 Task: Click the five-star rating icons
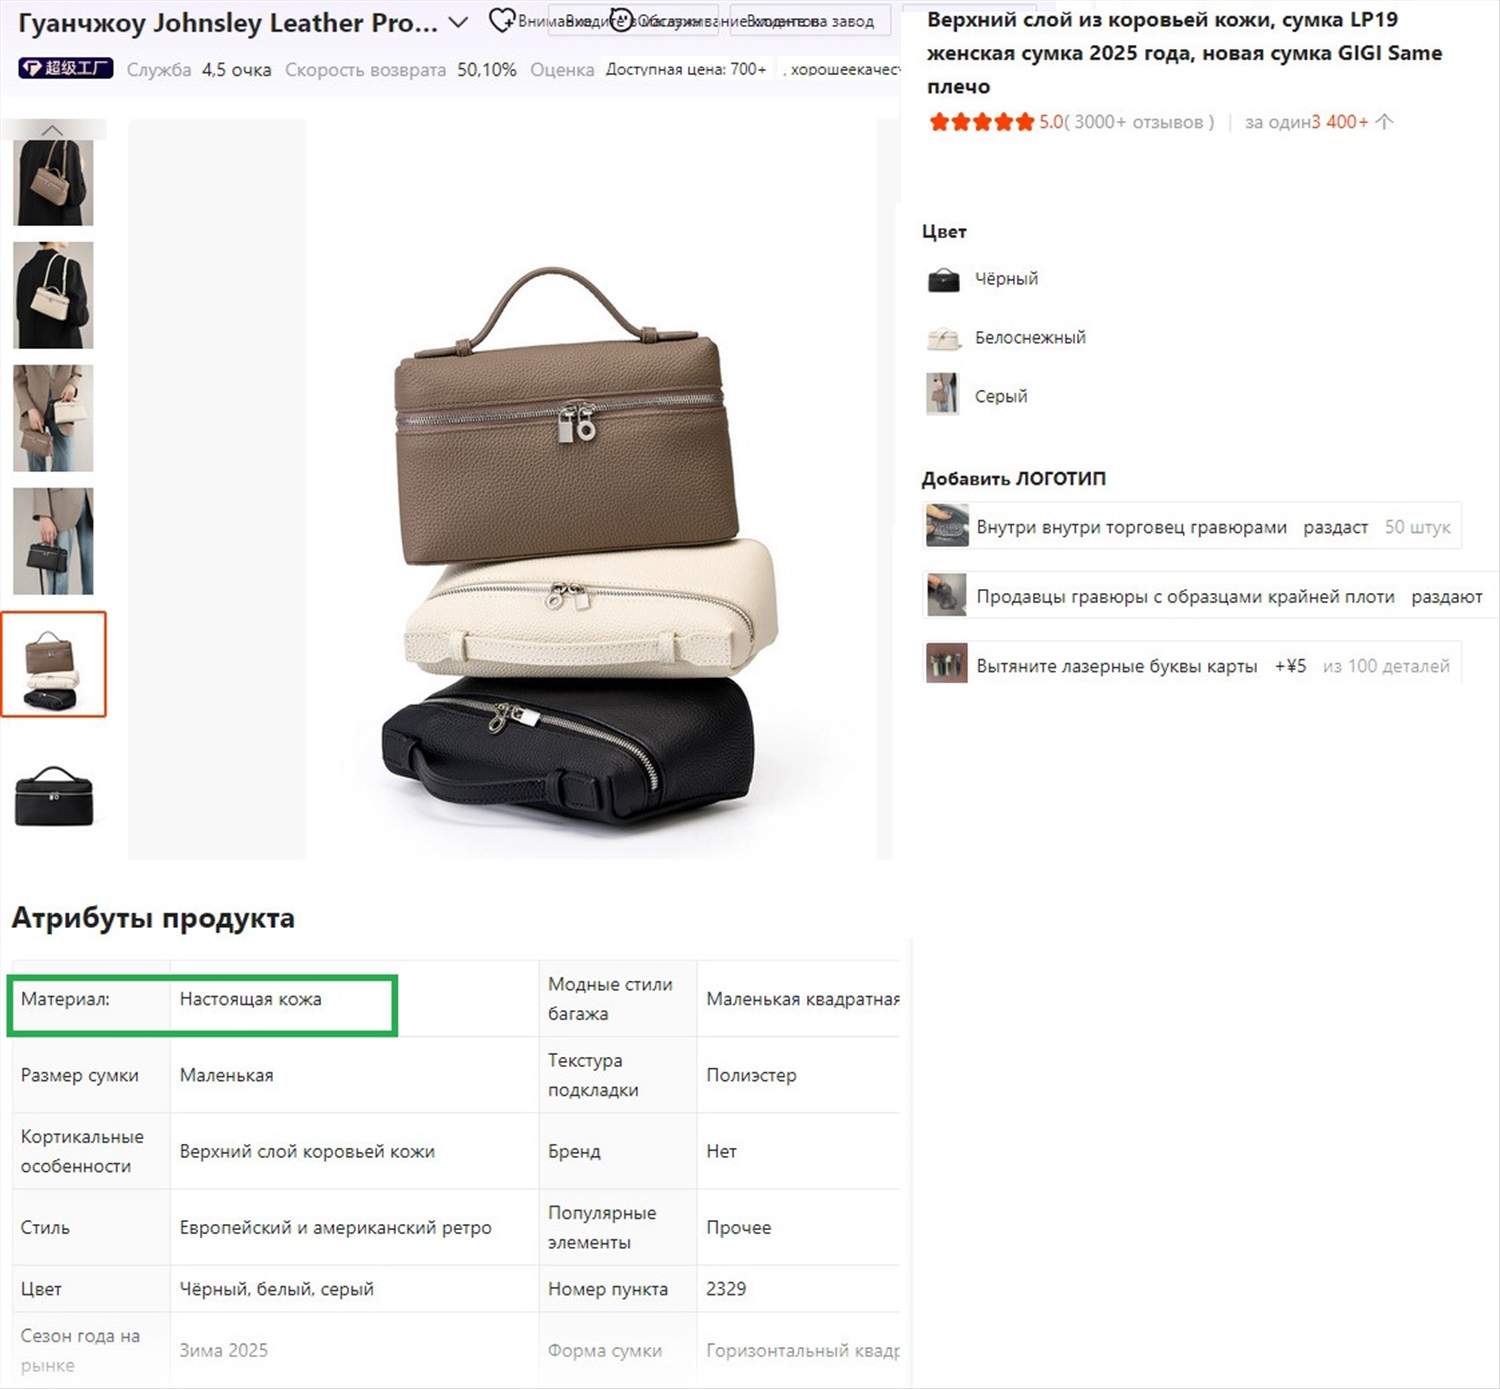pos(981,122)
